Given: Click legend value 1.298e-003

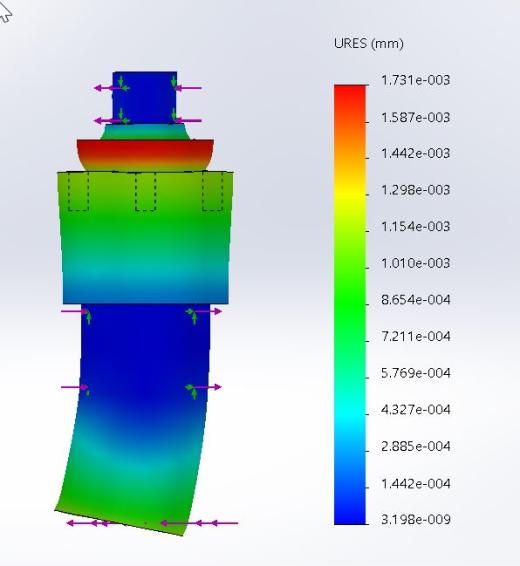Looking at the screenshot, I should pos(416,190).
